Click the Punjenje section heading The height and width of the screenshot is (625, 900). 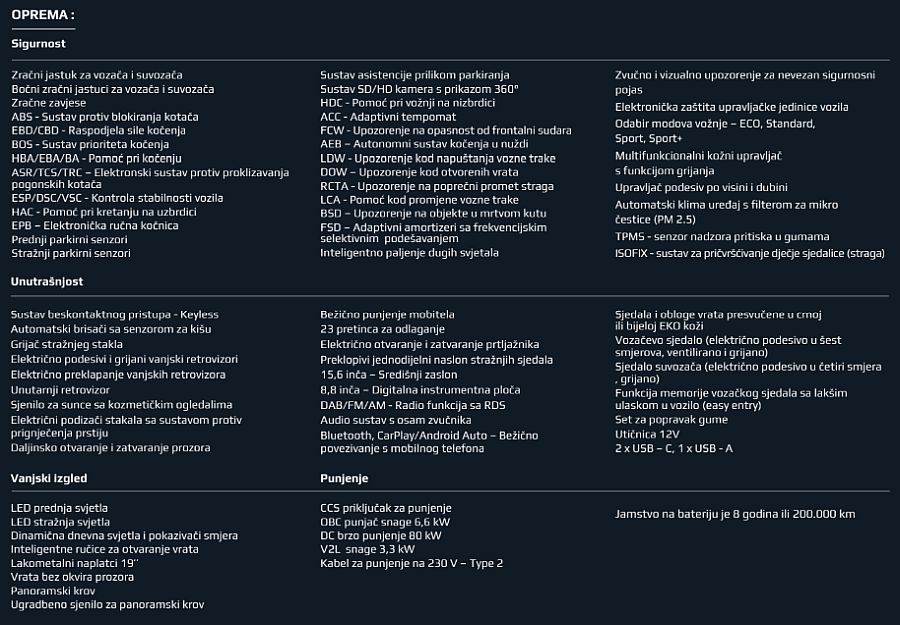pos(344,478)
